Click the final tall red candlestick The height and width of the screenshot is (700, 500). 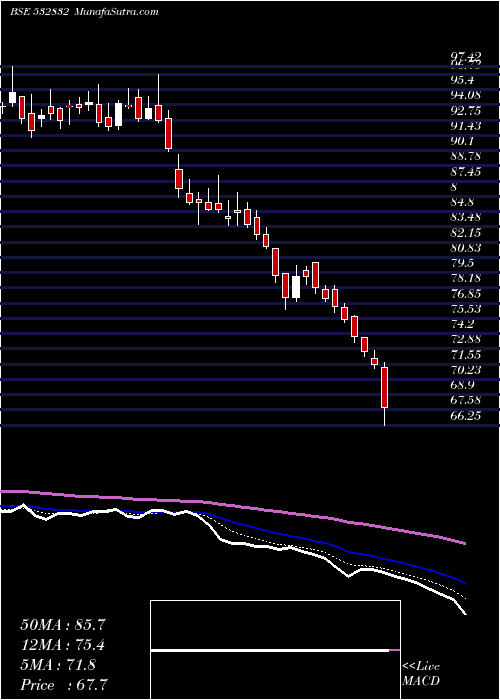pyautogui.click(x=384, y=387)
